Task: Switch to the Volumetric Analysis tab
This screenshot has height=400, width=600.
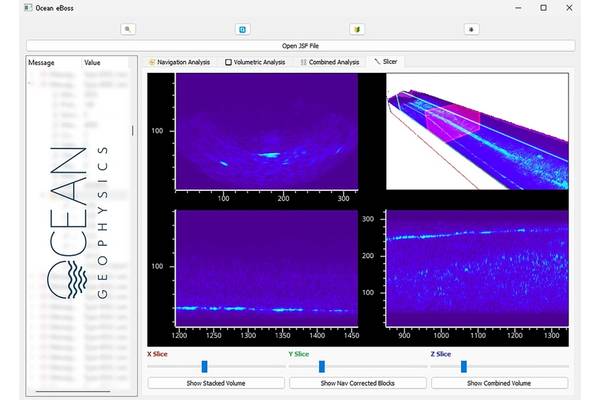Action: coord(255,62)
